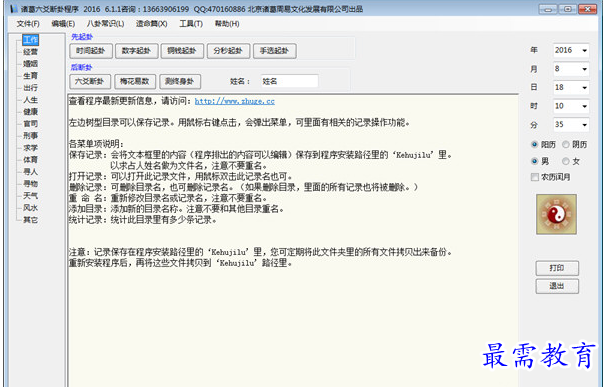Click the 铜钱起卦 button

coord(182,51)
